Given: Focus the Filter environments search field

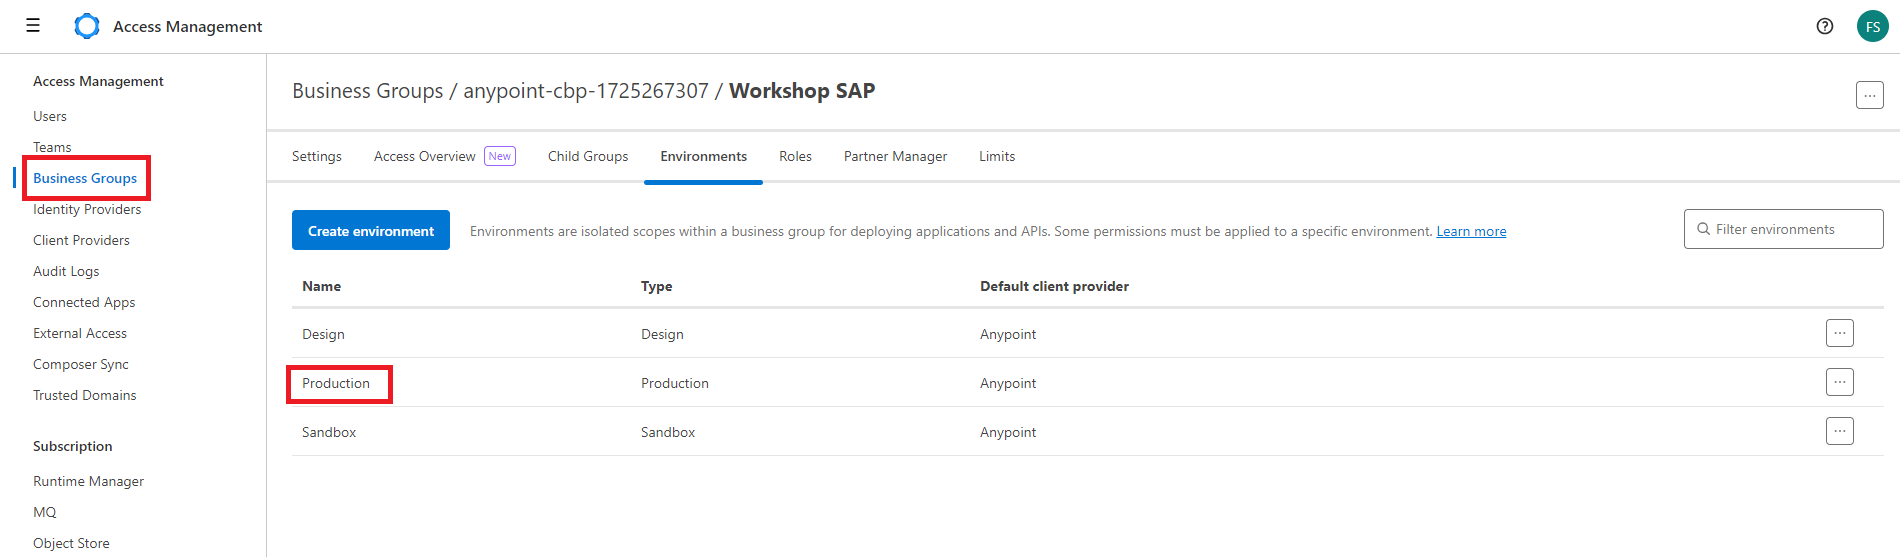Looking at the screenshot, I should coord(1784,229).
